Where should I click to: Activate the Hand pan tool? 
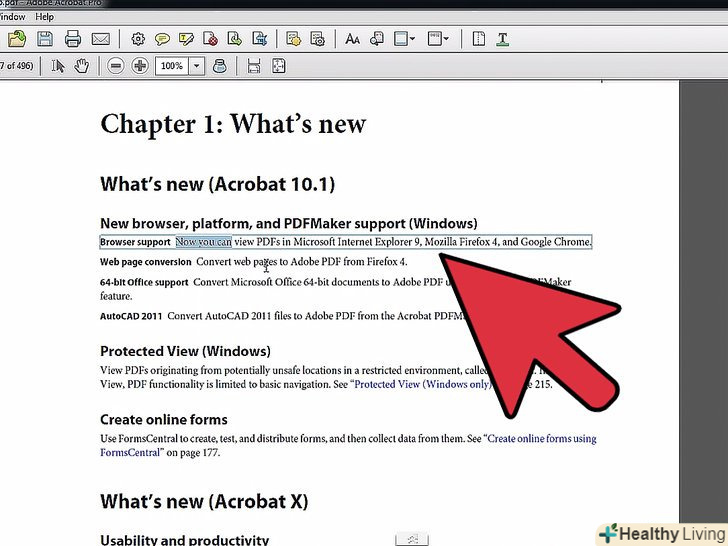tap(82, 66)
